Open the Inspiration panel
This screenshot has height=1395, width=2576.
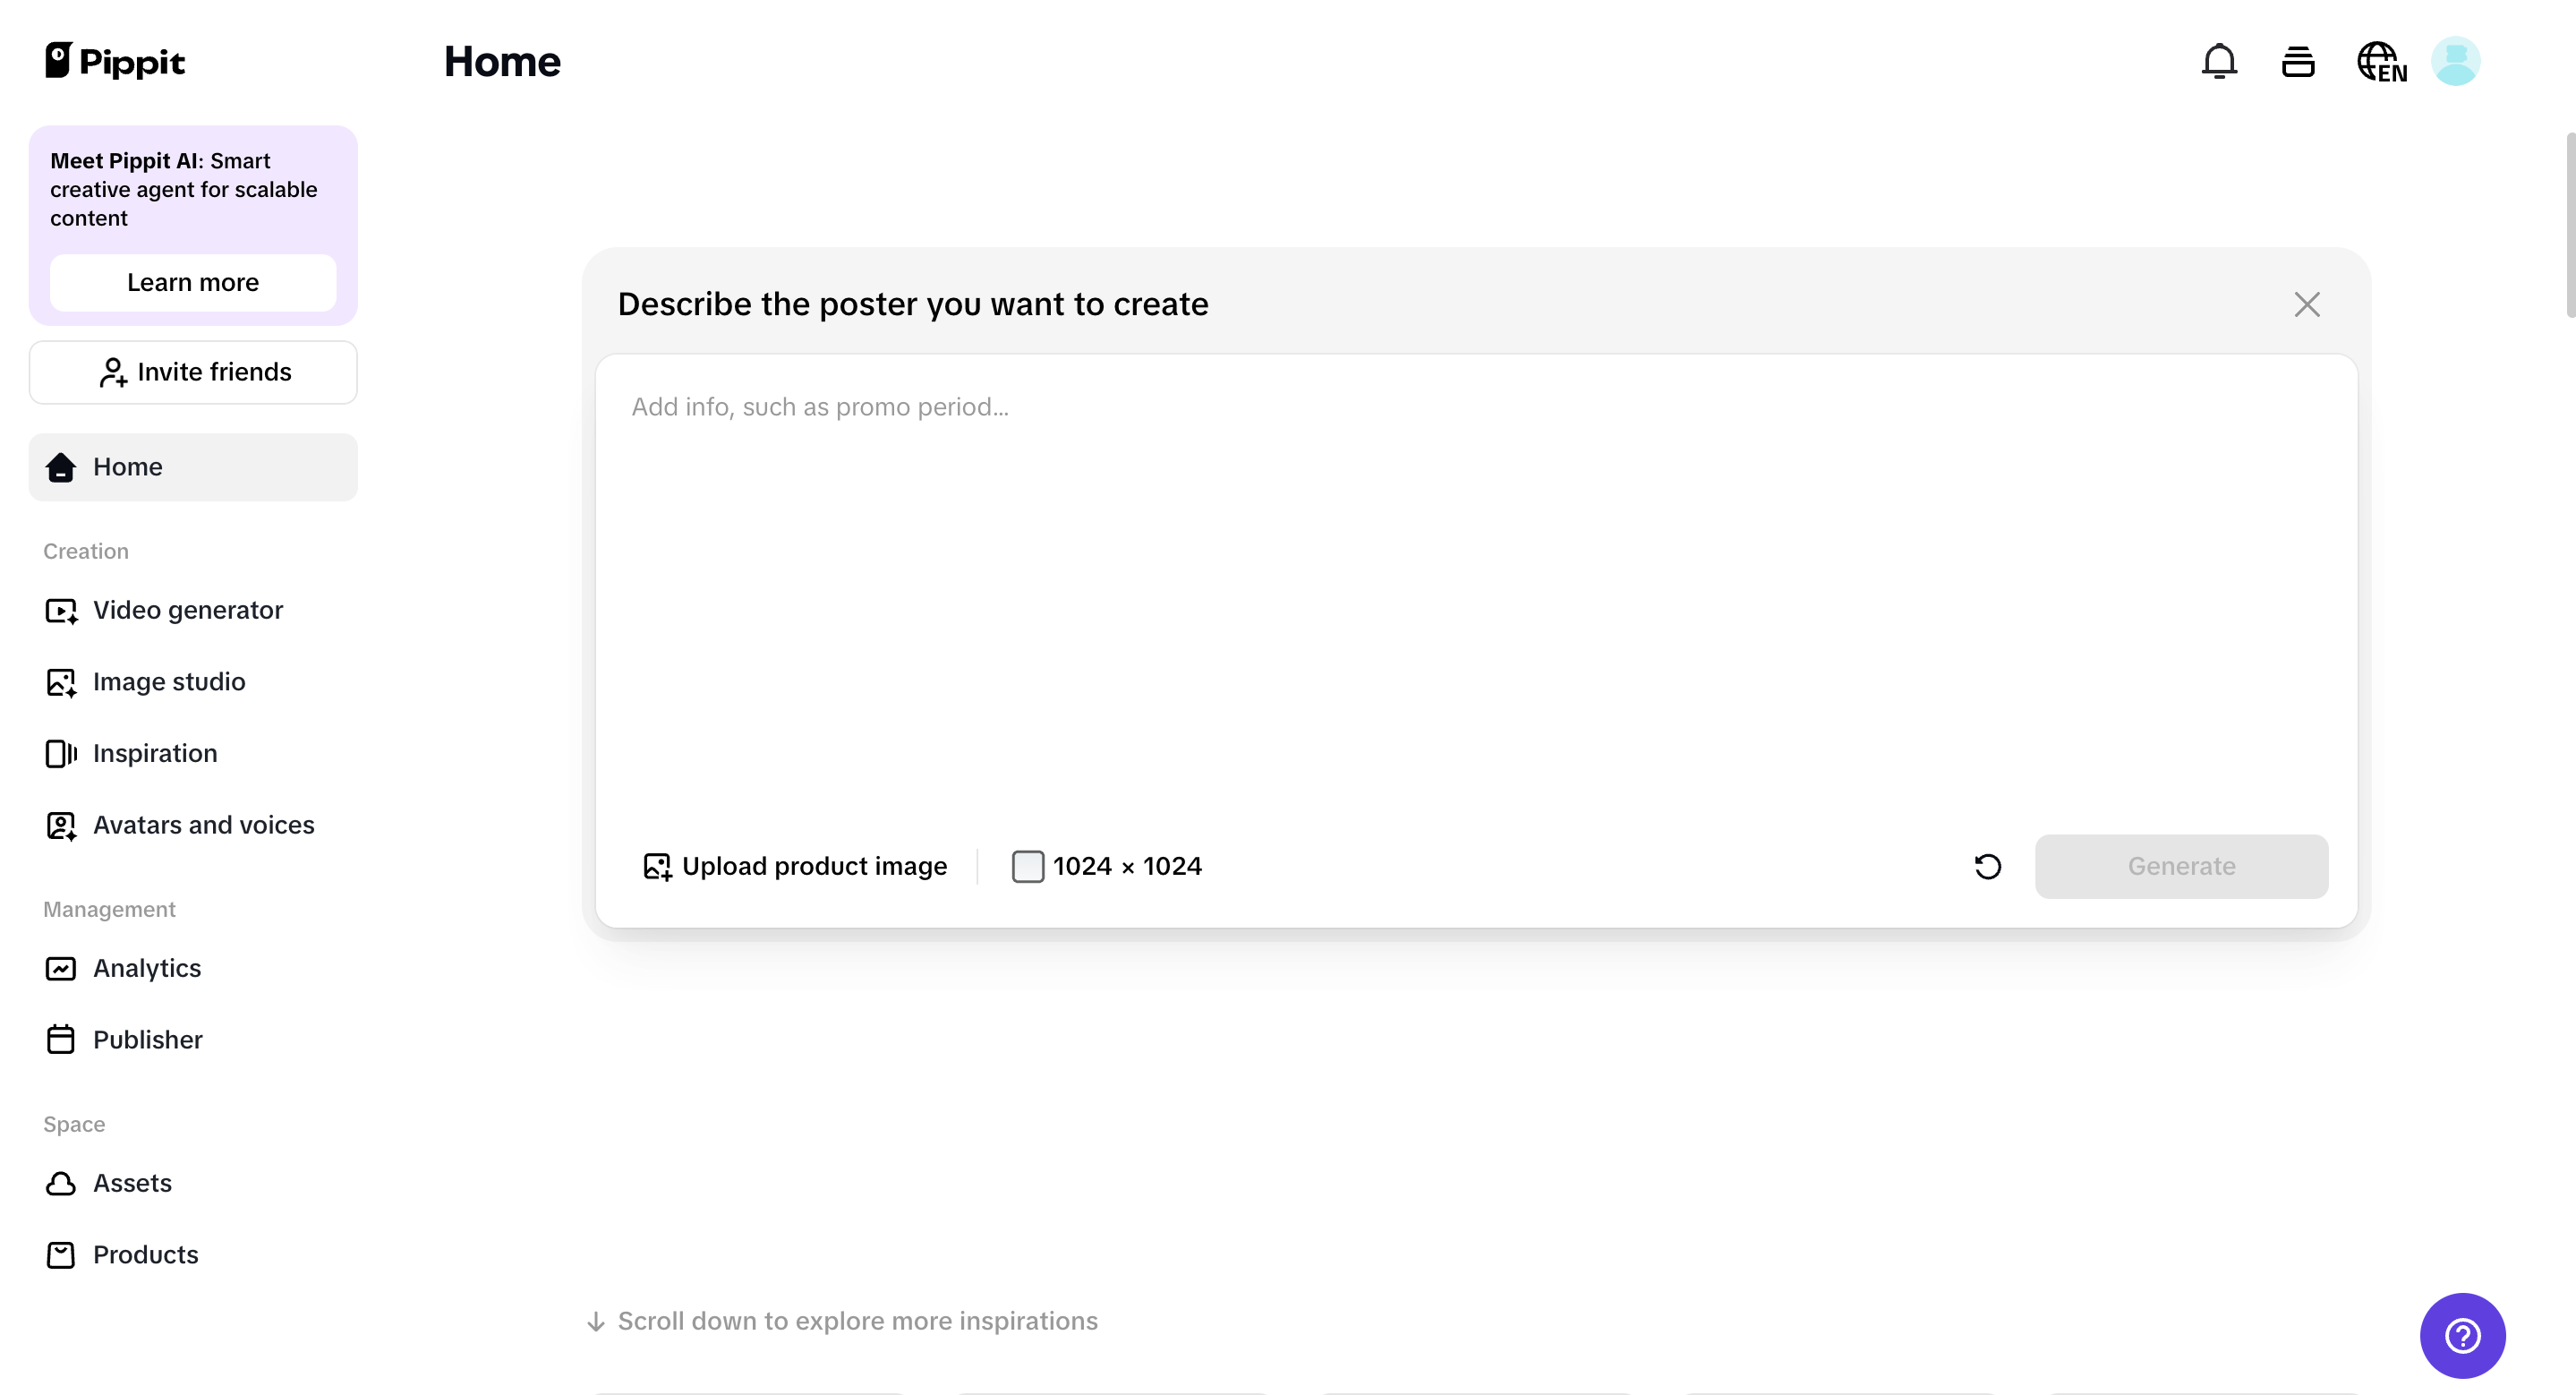point(155,753)
